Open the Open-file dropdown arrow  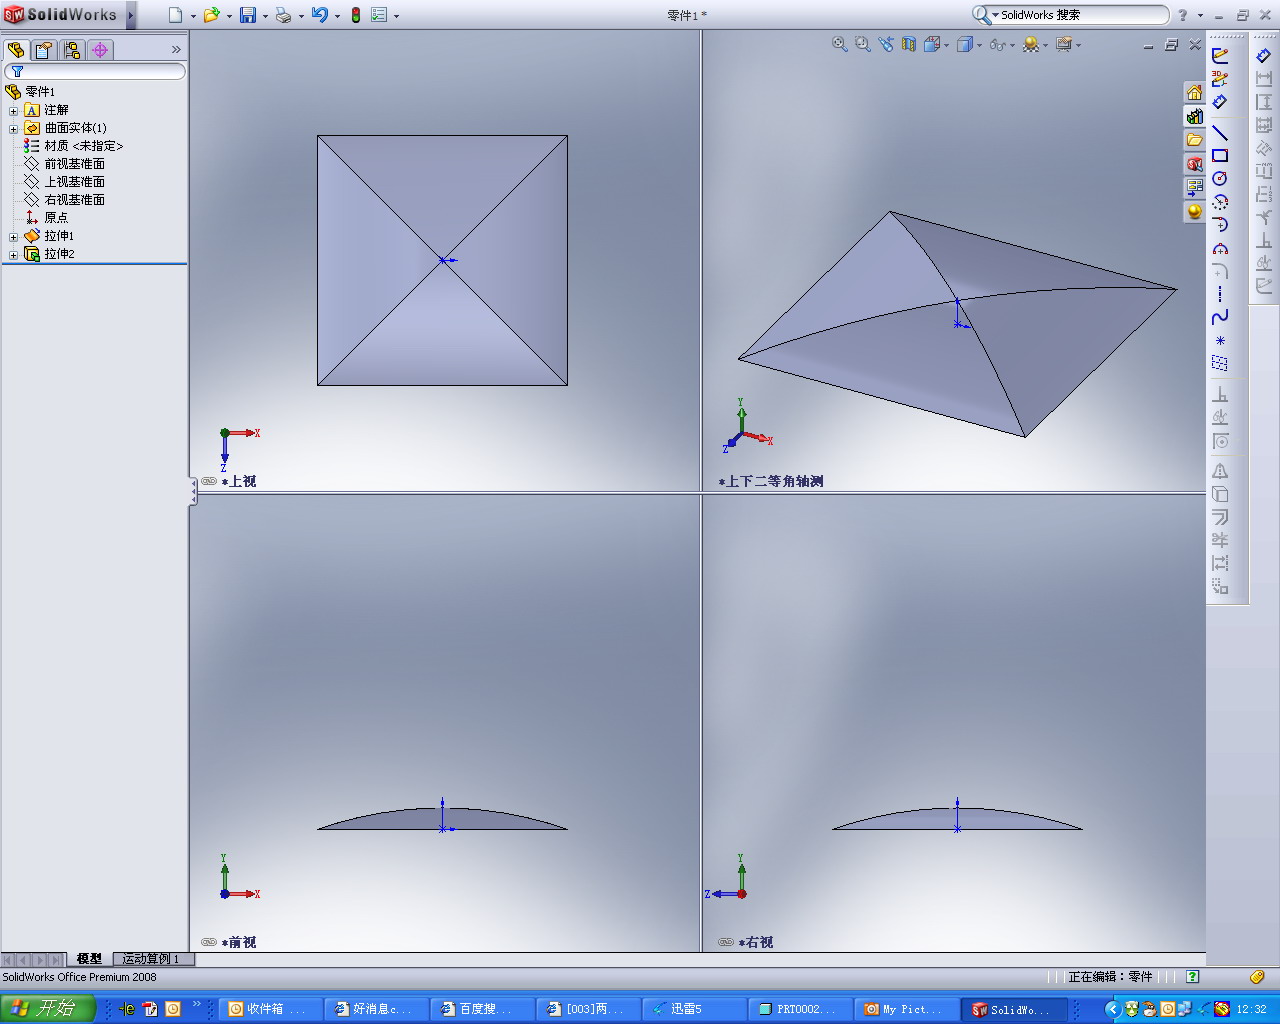pyautogui.click(x=229, y=16)
